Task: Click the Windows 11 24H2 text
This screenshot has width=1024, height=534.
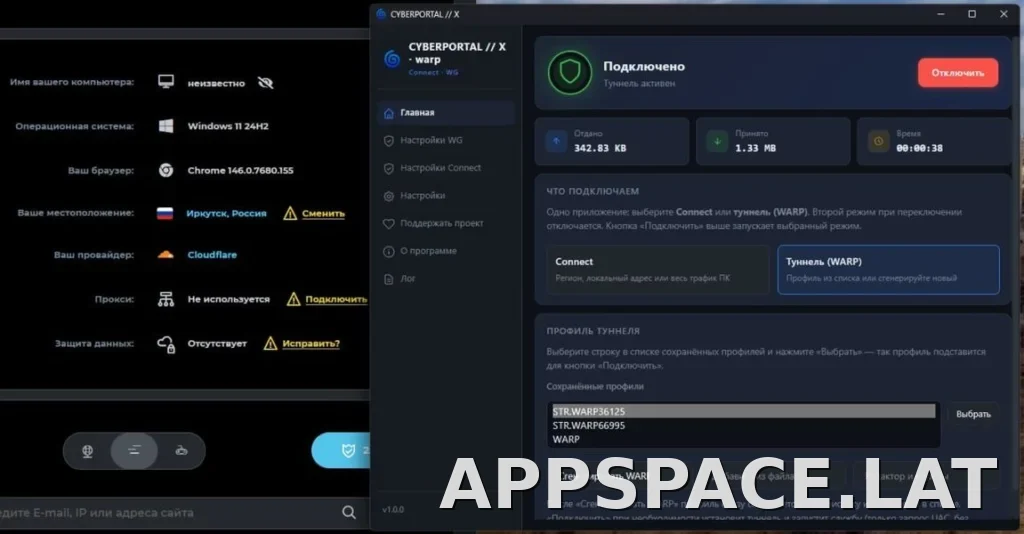Action: coord(228,126)
